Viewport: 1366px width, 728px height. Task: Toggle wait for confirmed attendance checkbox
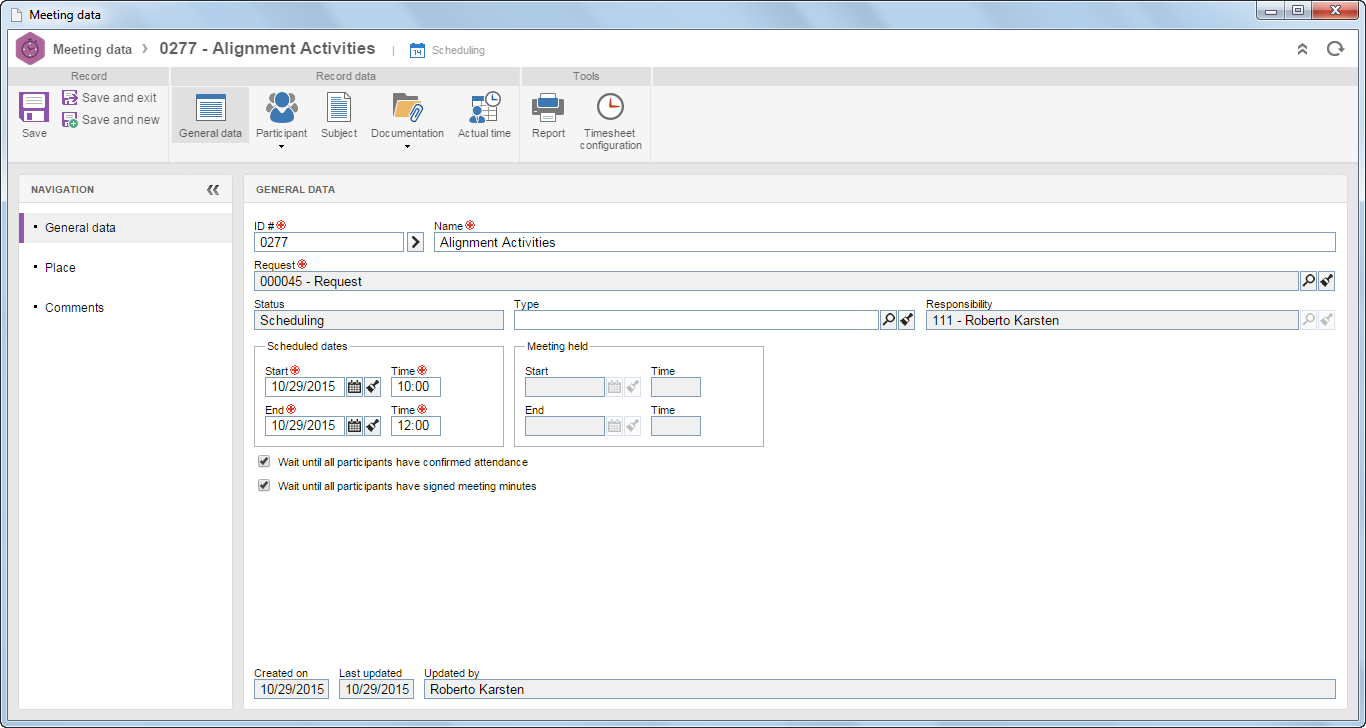click(264, 462)
